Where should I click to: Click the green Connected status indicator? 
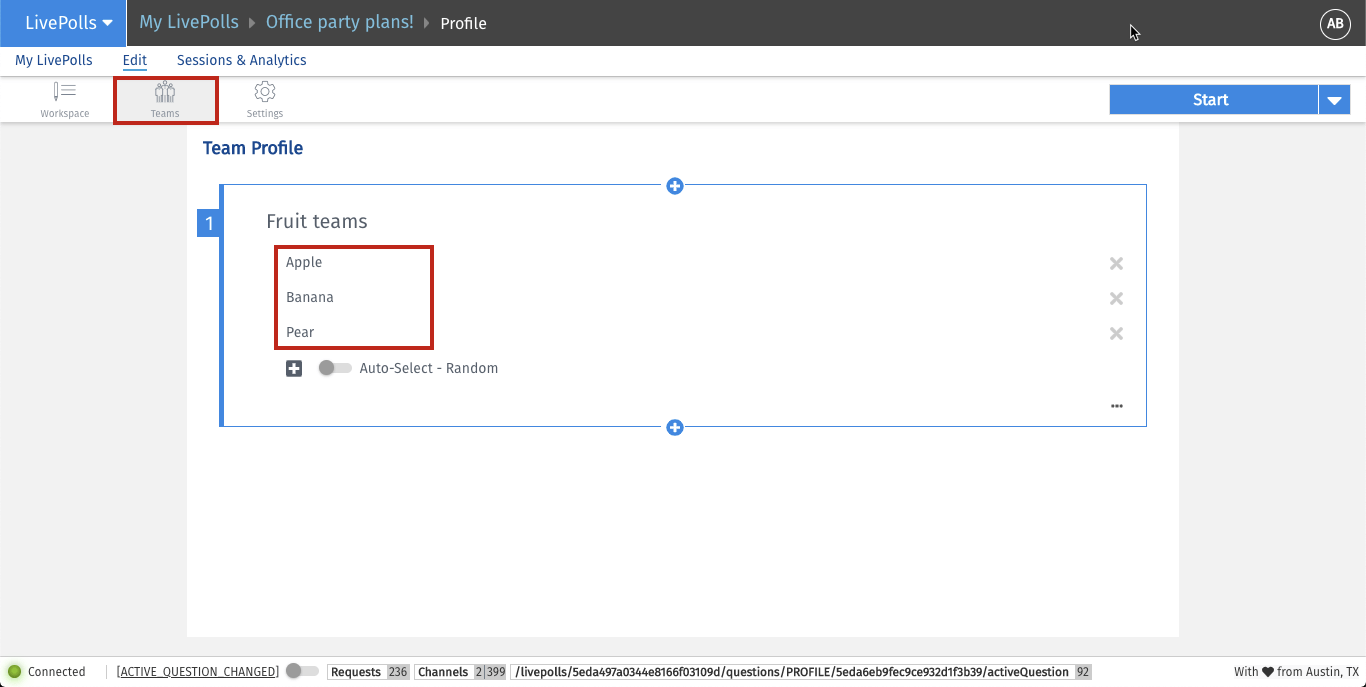(15, 672)
